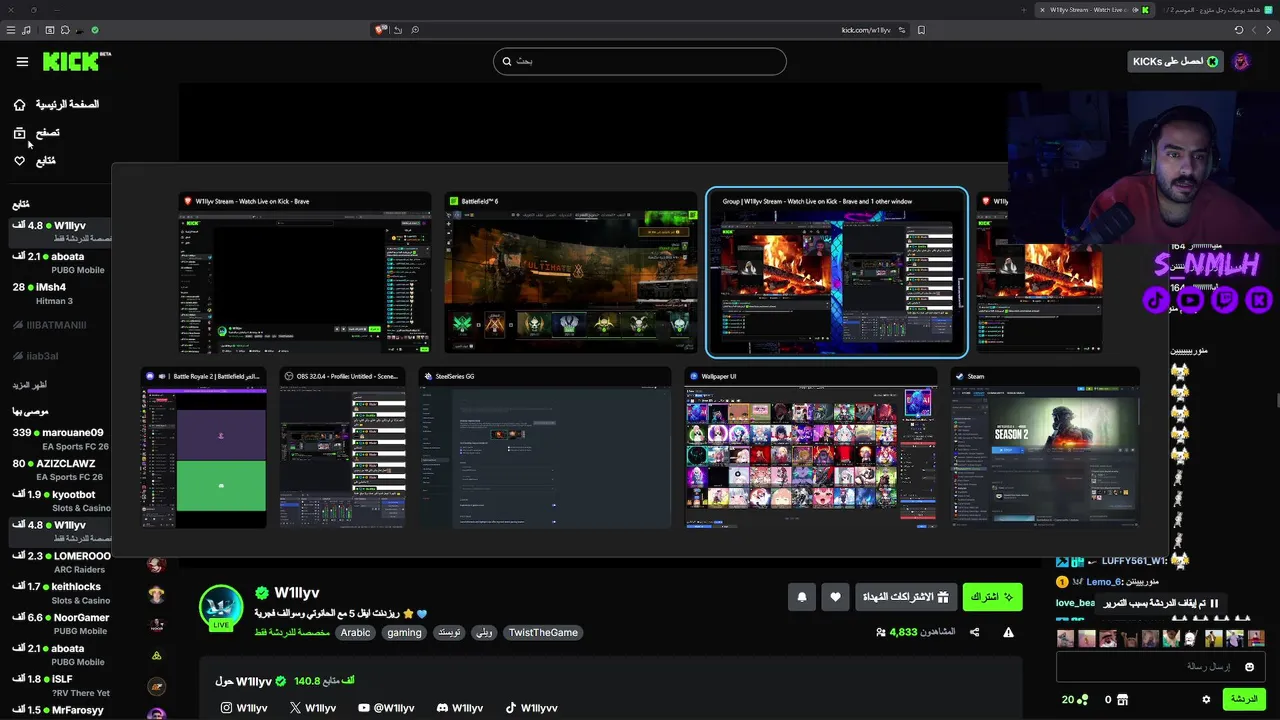1280x720 pixels.
Task: Focus the Kick search box
Action: tap(640, 61)
